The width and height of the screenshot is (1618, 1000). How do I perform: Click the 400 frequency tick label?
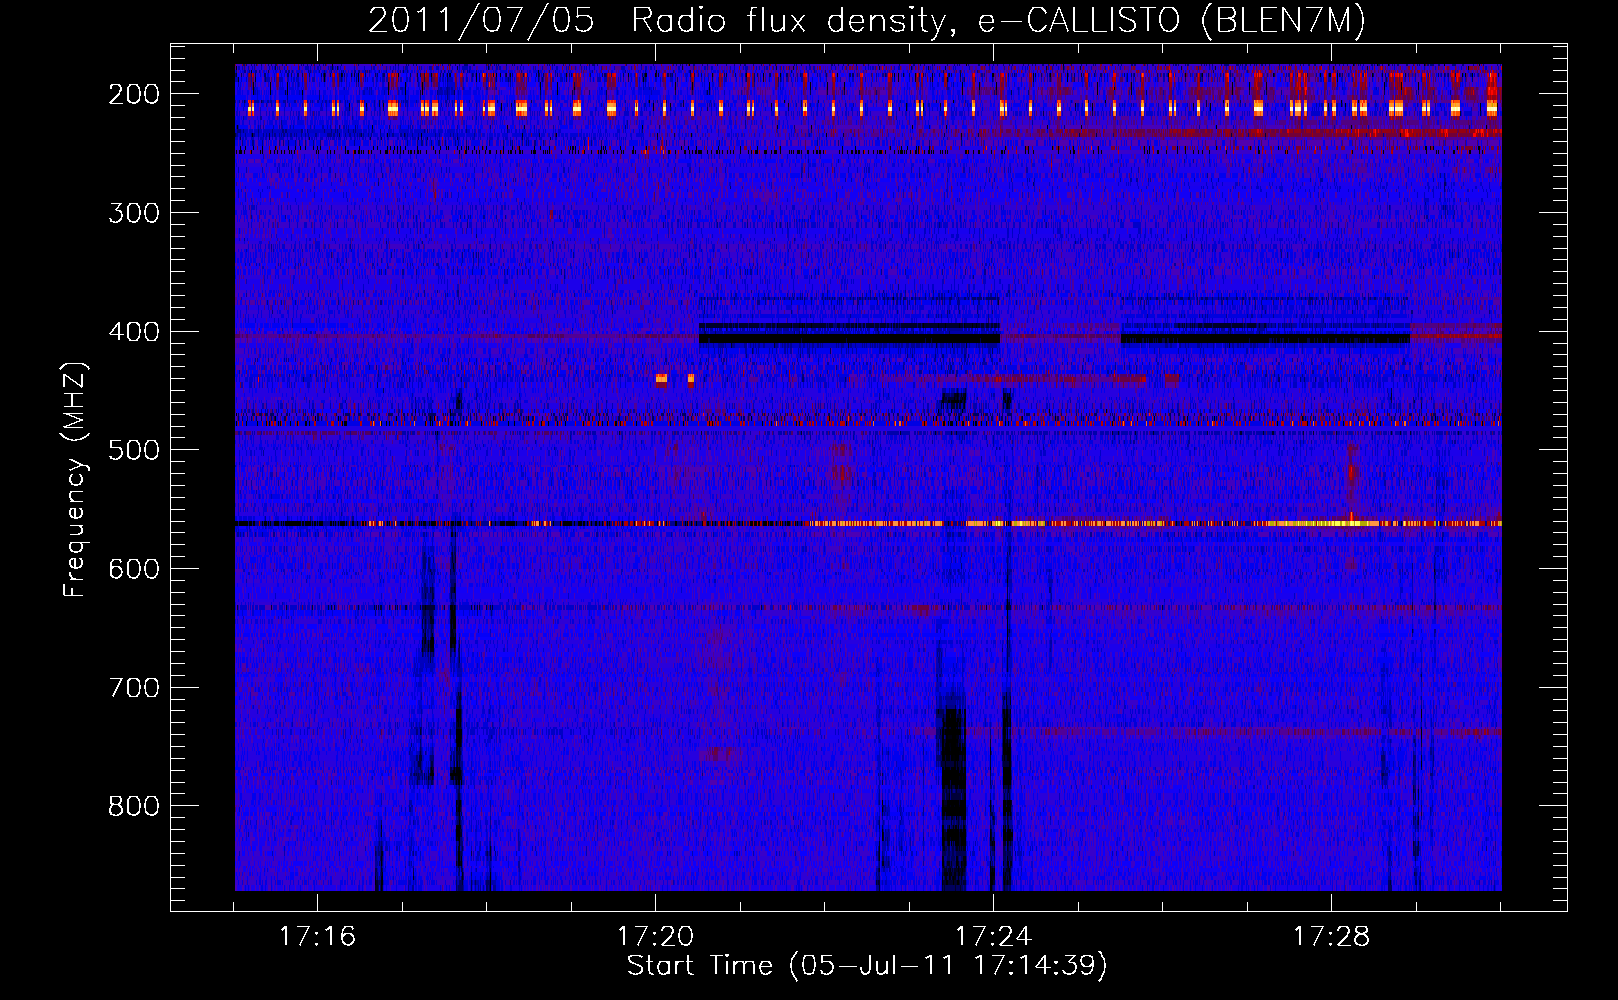(x=134, y=332)
